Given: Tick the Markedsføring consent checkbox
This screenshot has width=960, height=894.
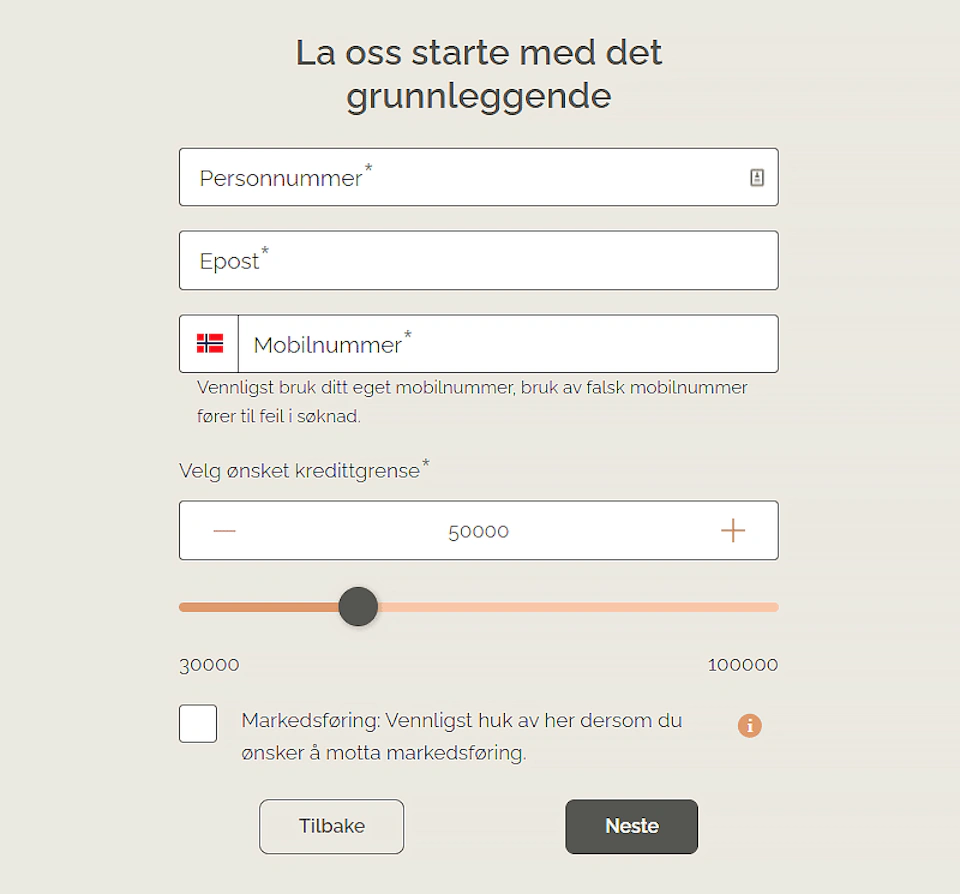Looking at the screenshot, I should (x=198, y=724).
